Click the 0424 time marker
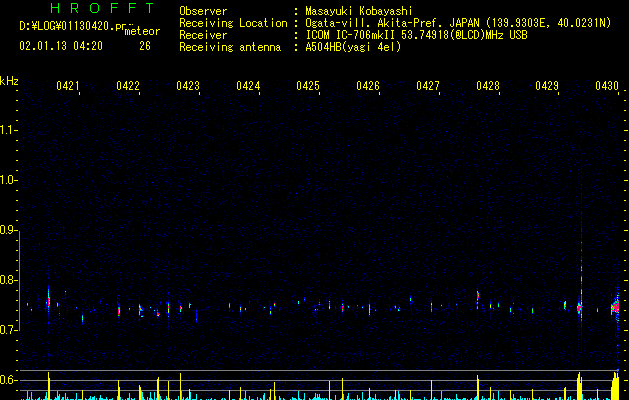This screenshot has height=400, width=629. [248, 85]
